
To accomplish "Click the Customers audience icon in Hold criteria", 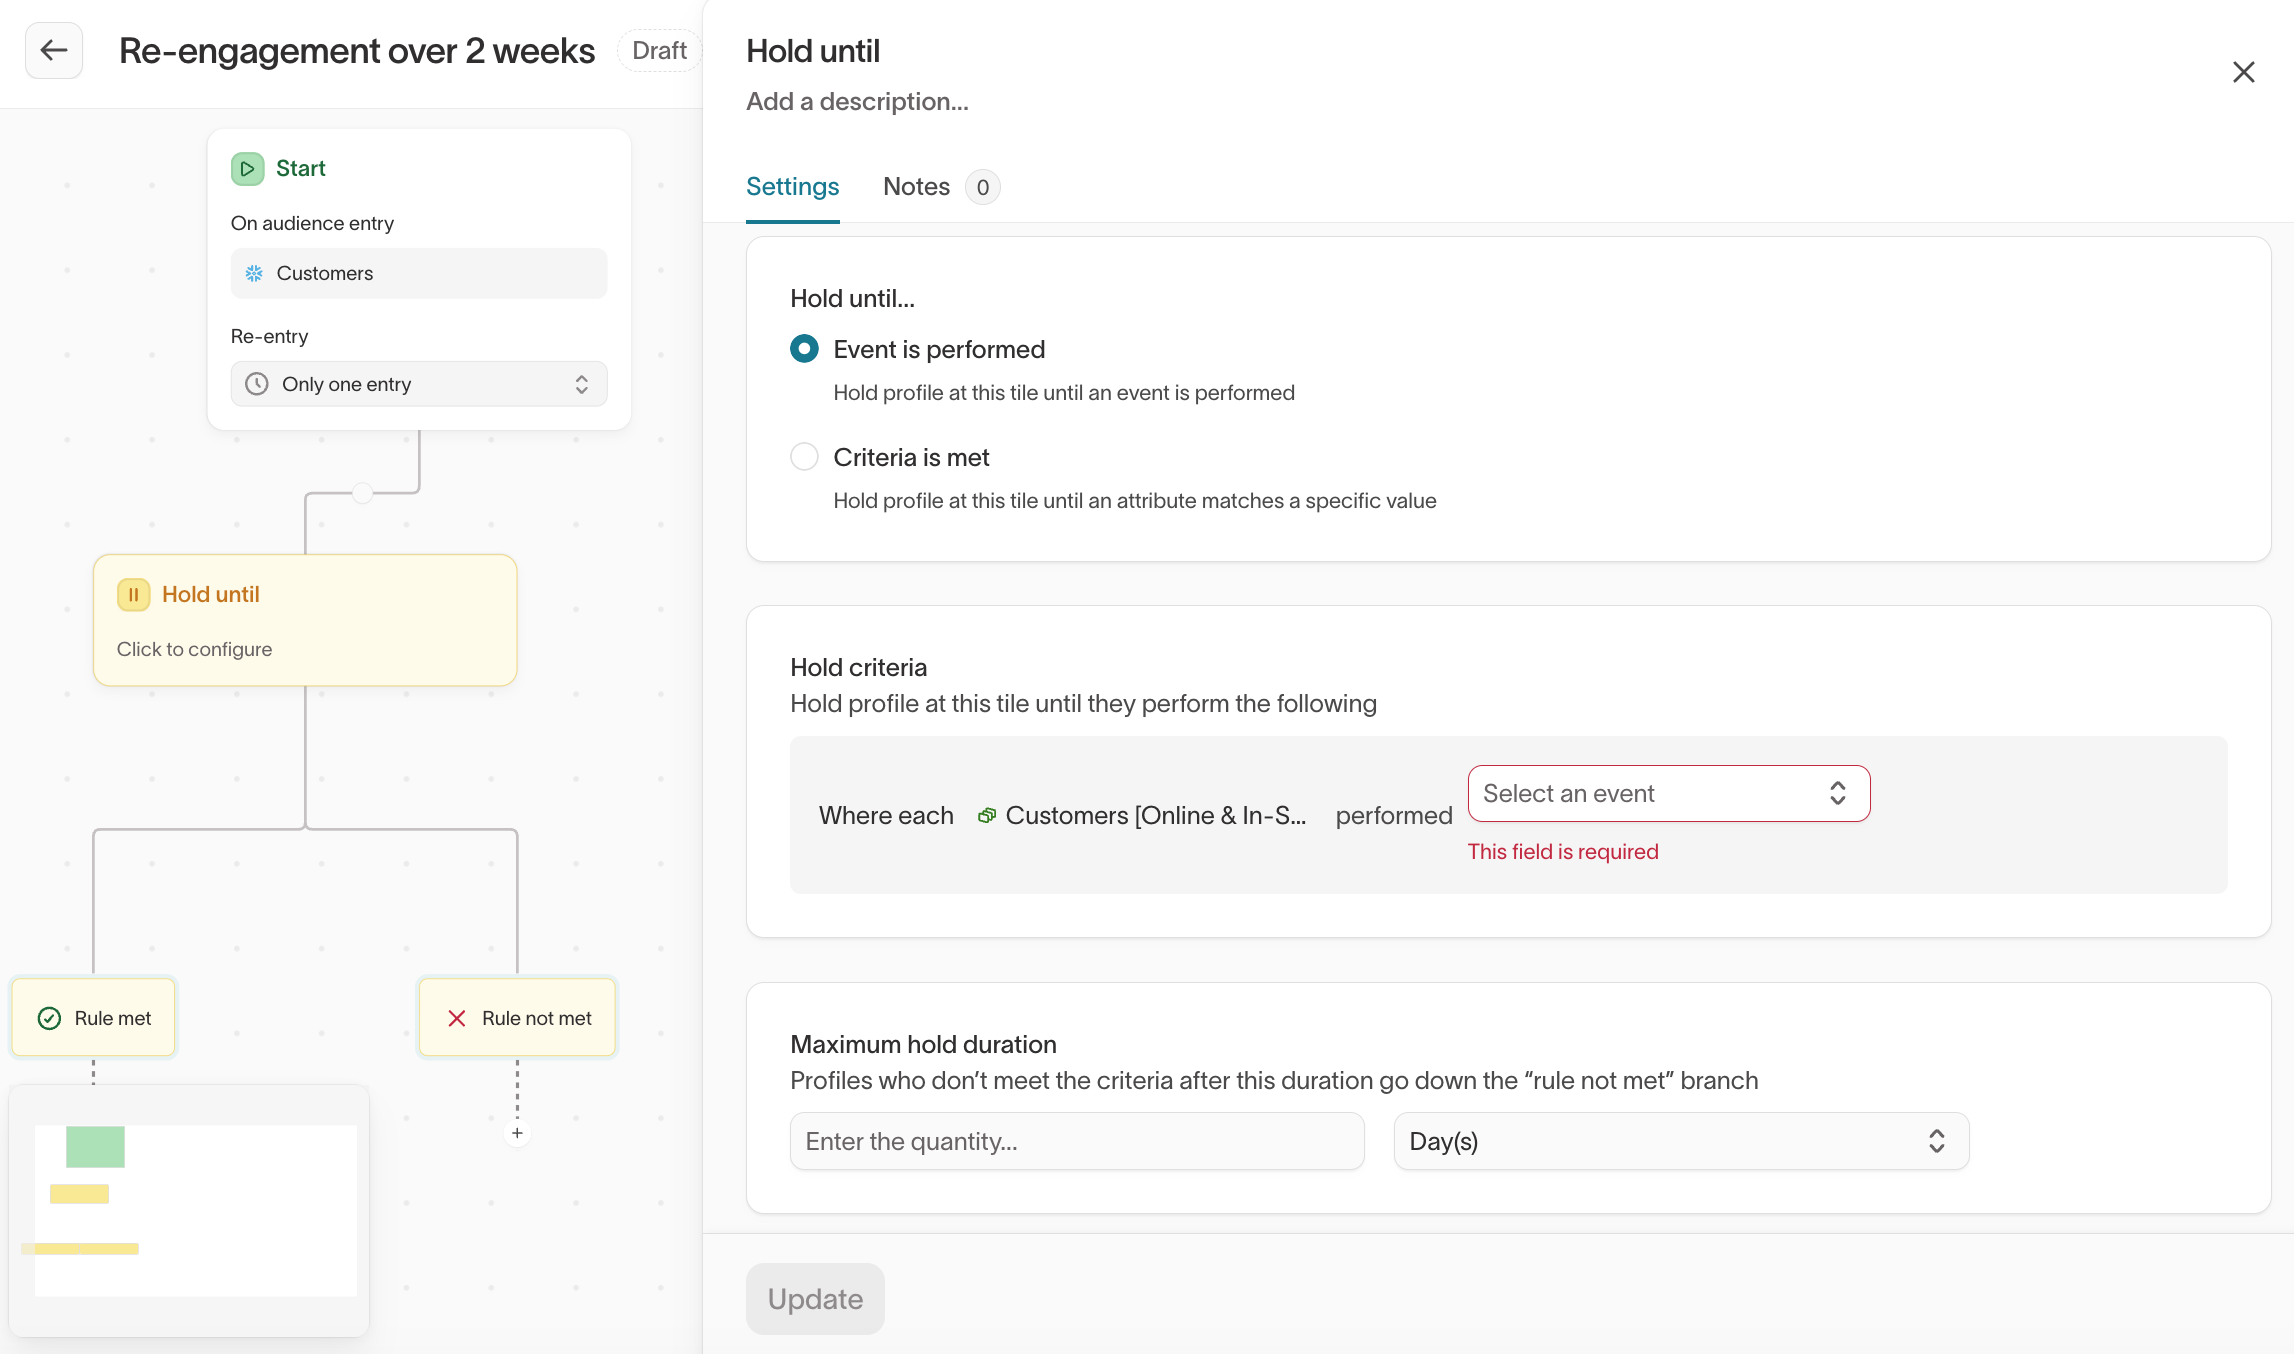I will 986,816.
